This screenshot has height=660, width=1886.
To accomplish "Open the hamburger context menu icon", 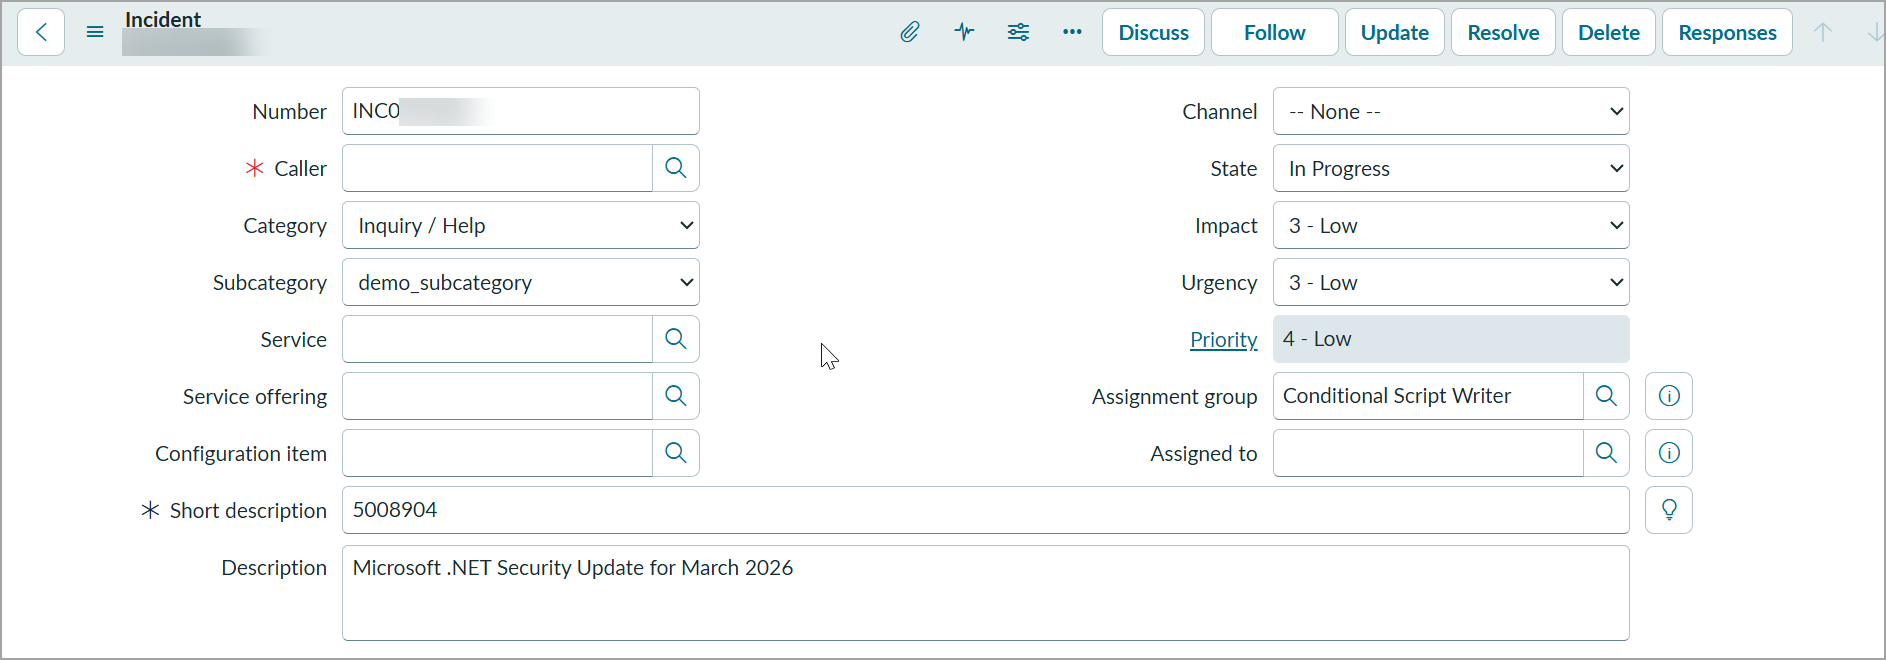I will tap(95, 32).
